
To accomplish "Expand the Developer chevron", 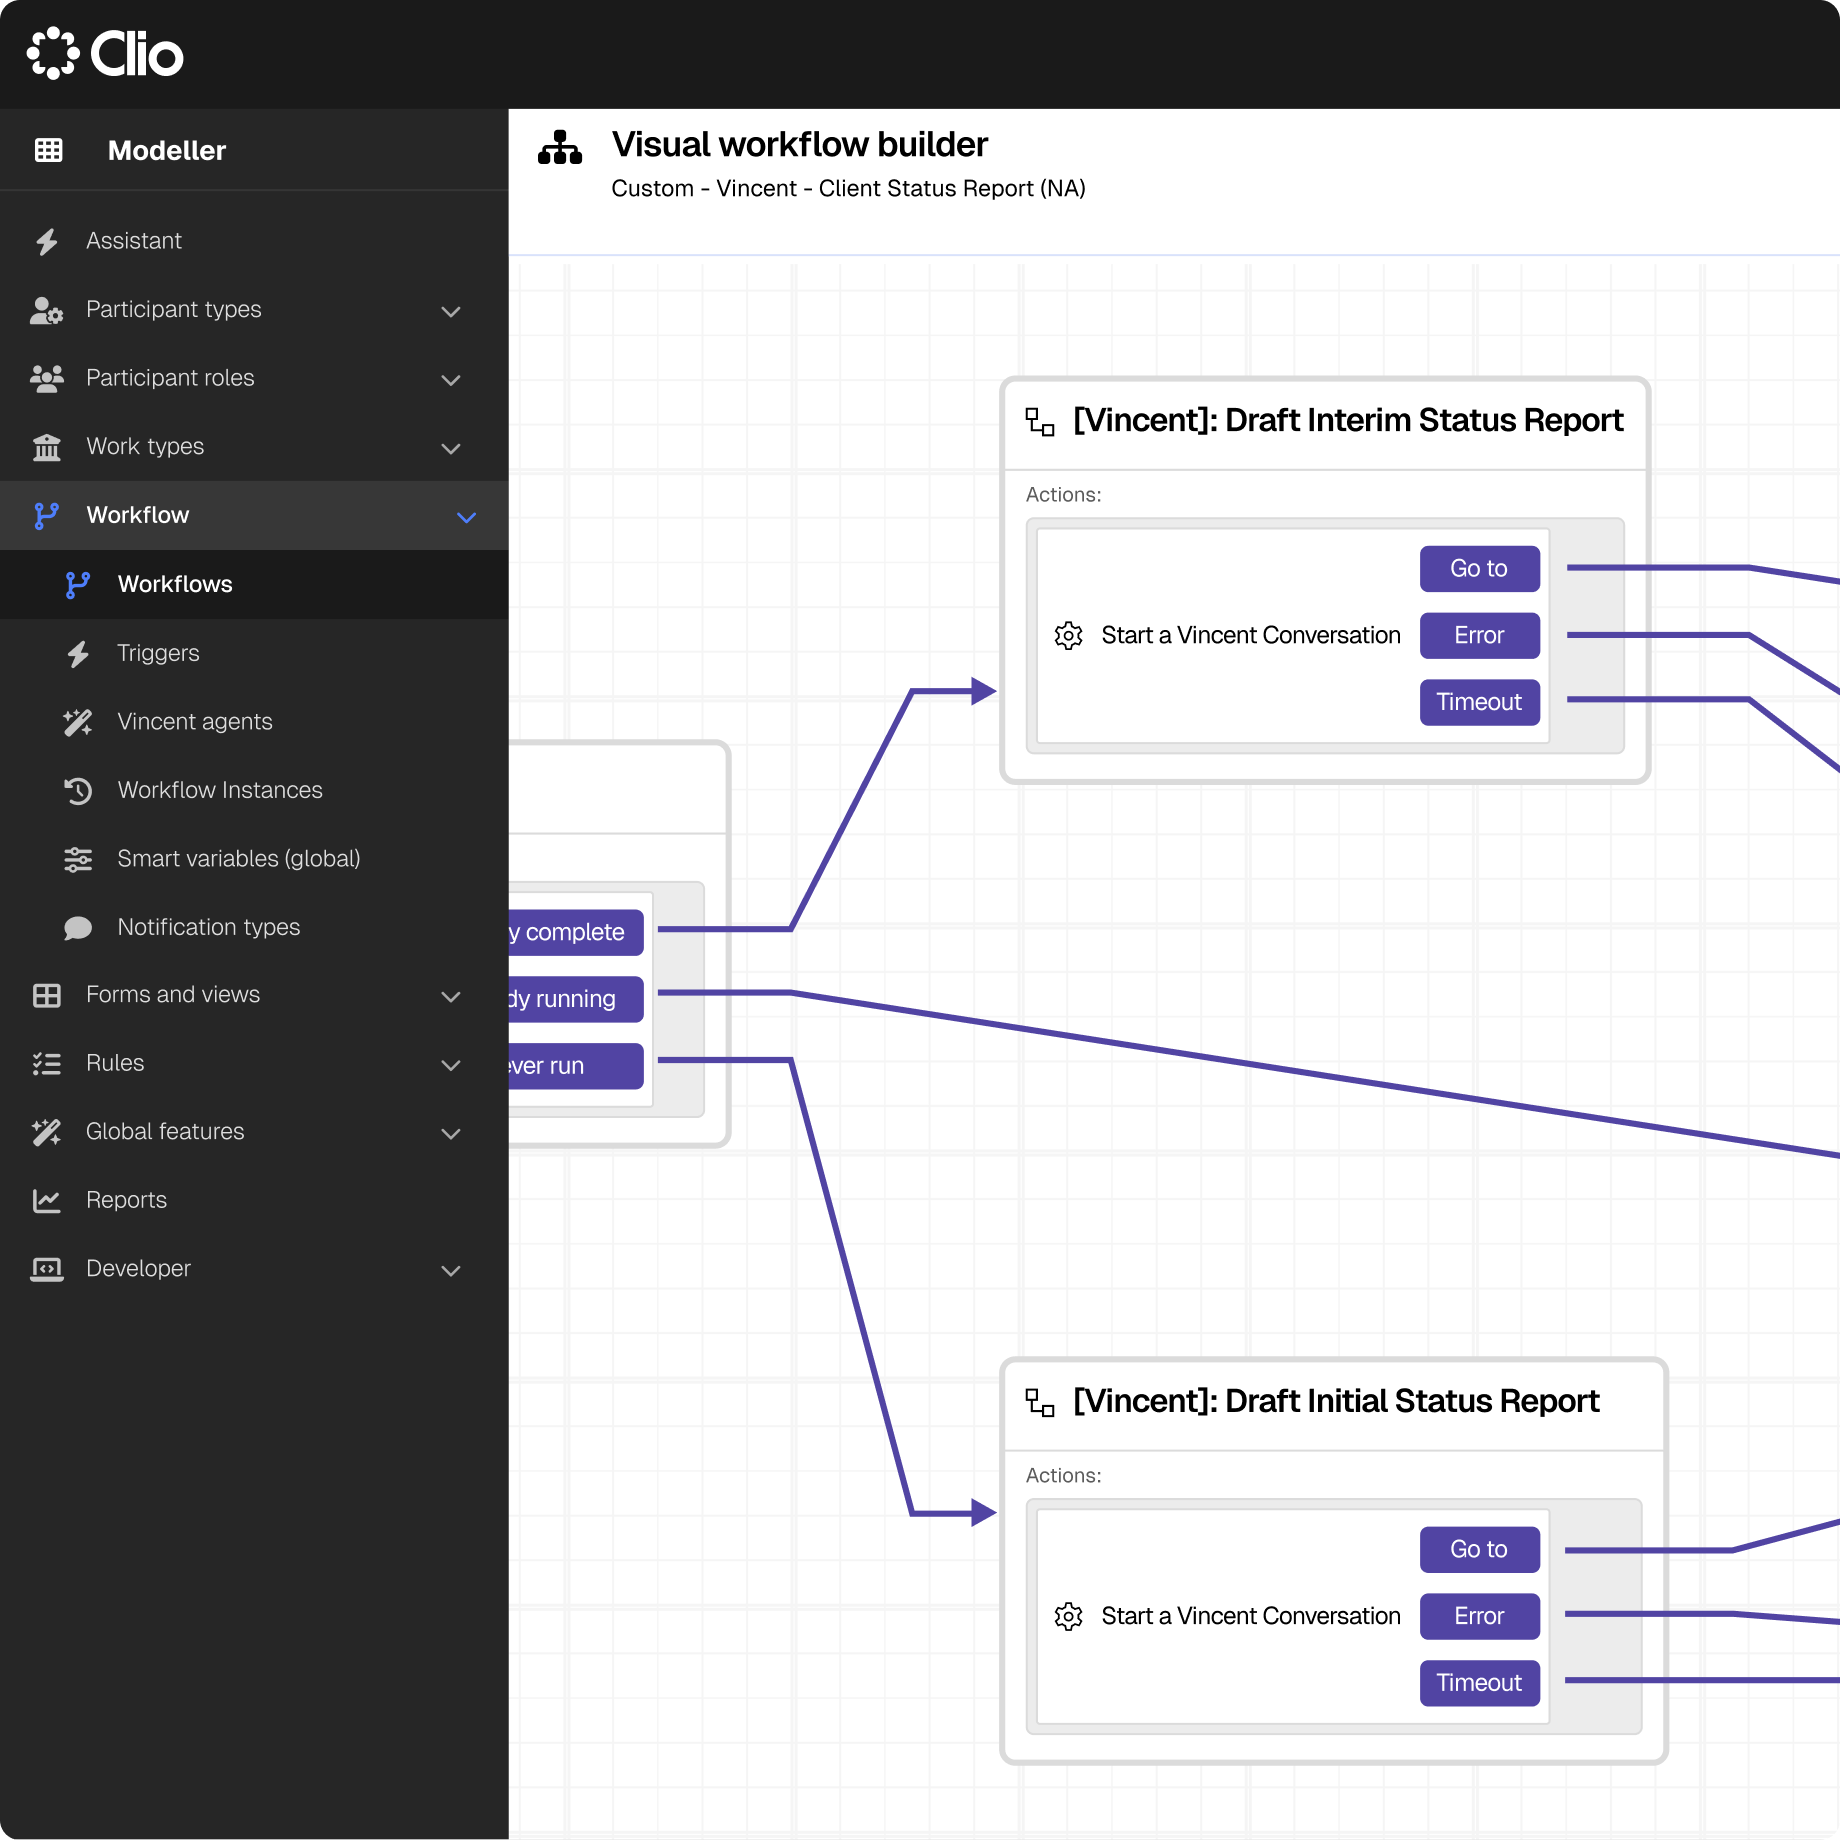I will coord(451,1270).
